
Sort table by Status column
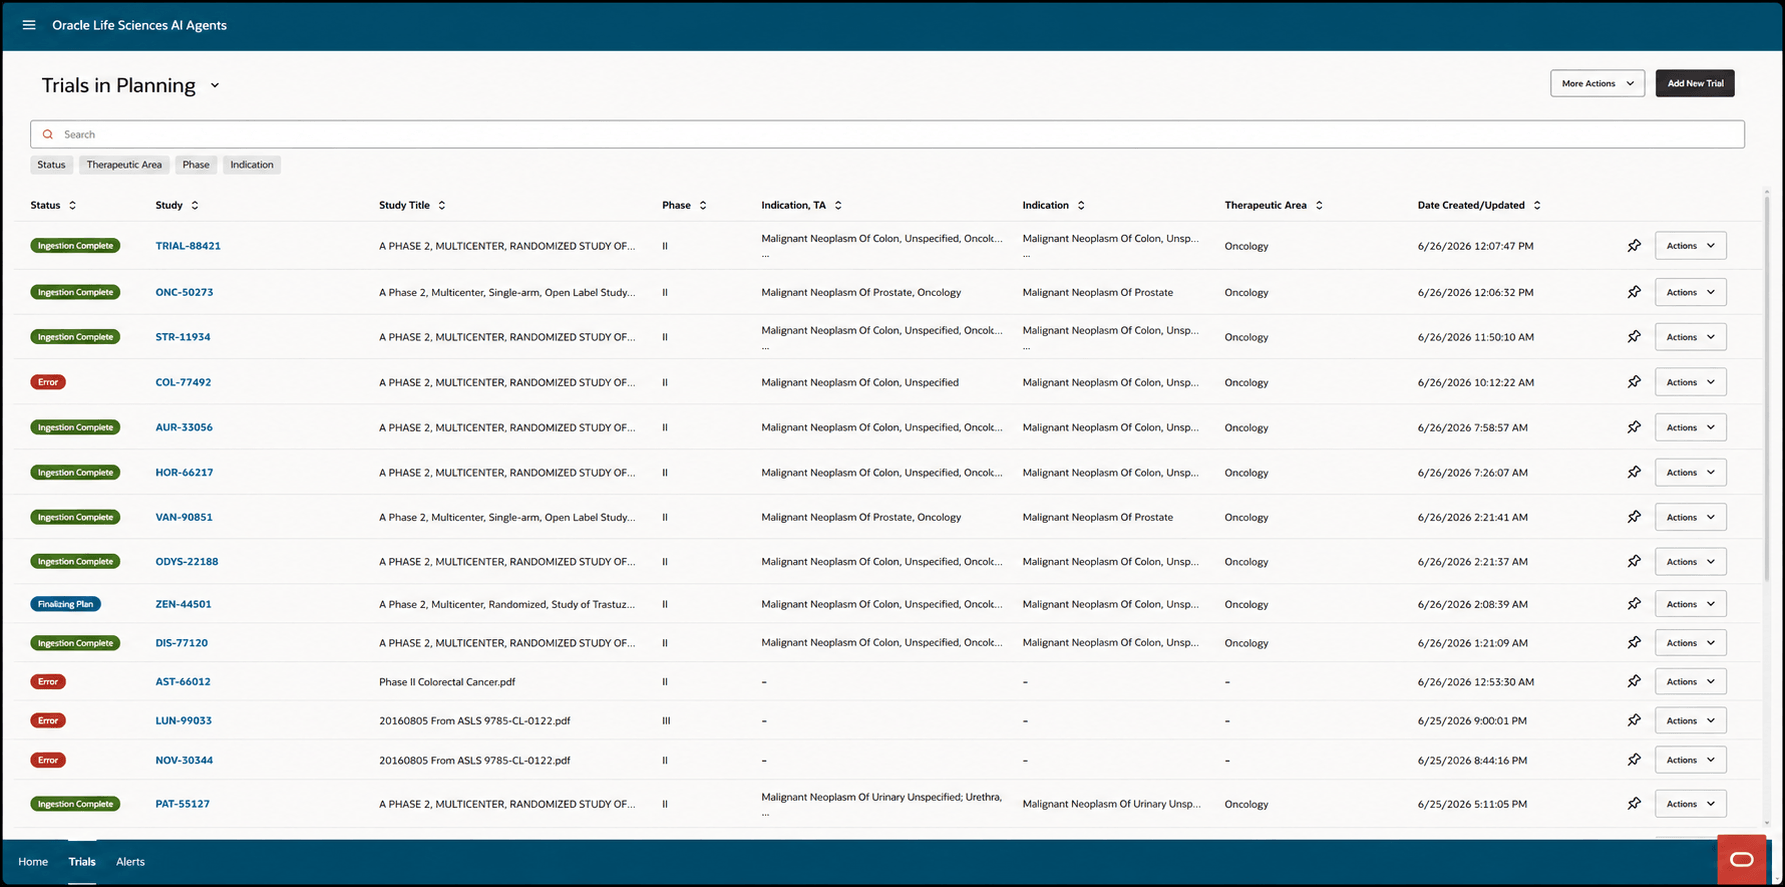click(72, 205)
